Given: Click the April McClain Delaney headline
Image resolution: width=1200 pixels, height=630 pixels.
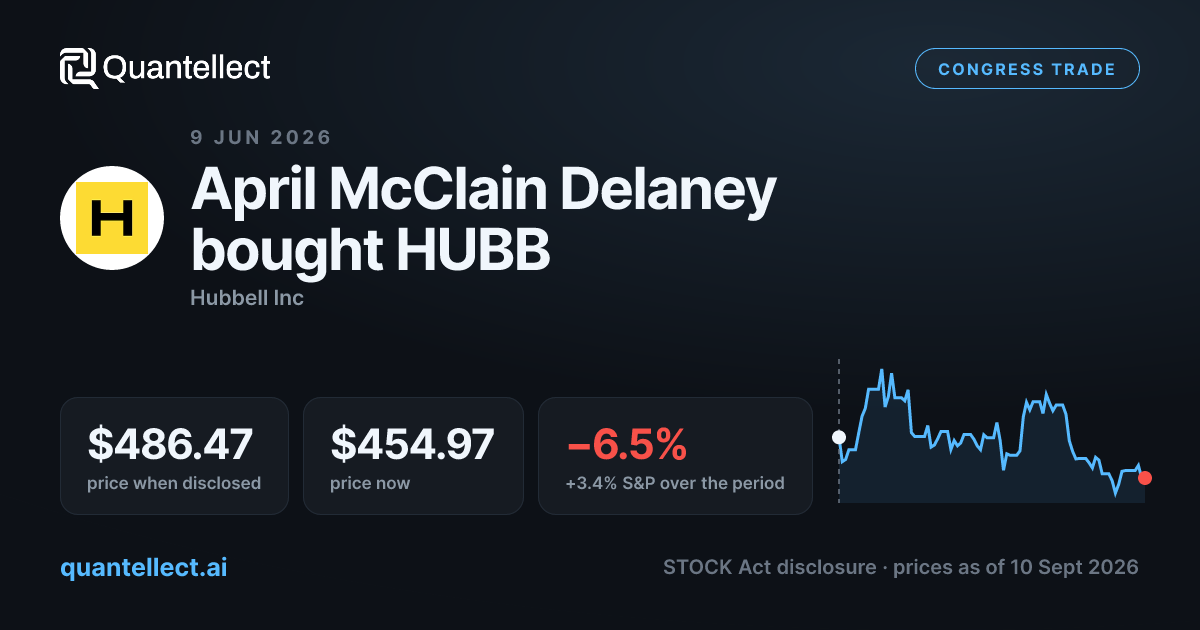Looking at the screenshot, I should [484, 219].
